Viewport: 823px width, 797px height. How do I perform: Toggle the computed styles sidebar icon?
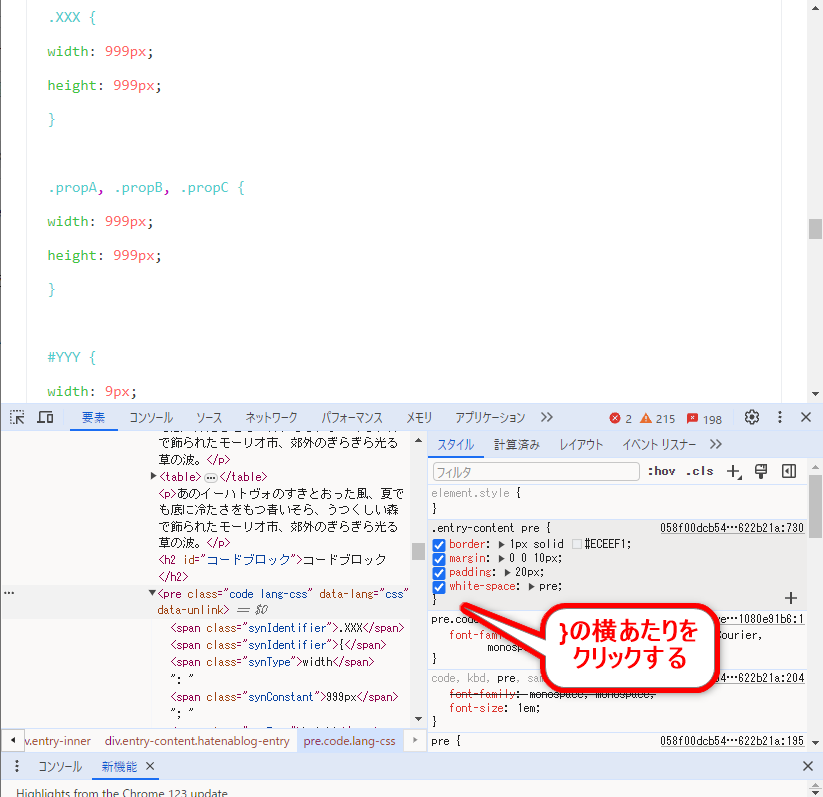click(789, 471)
